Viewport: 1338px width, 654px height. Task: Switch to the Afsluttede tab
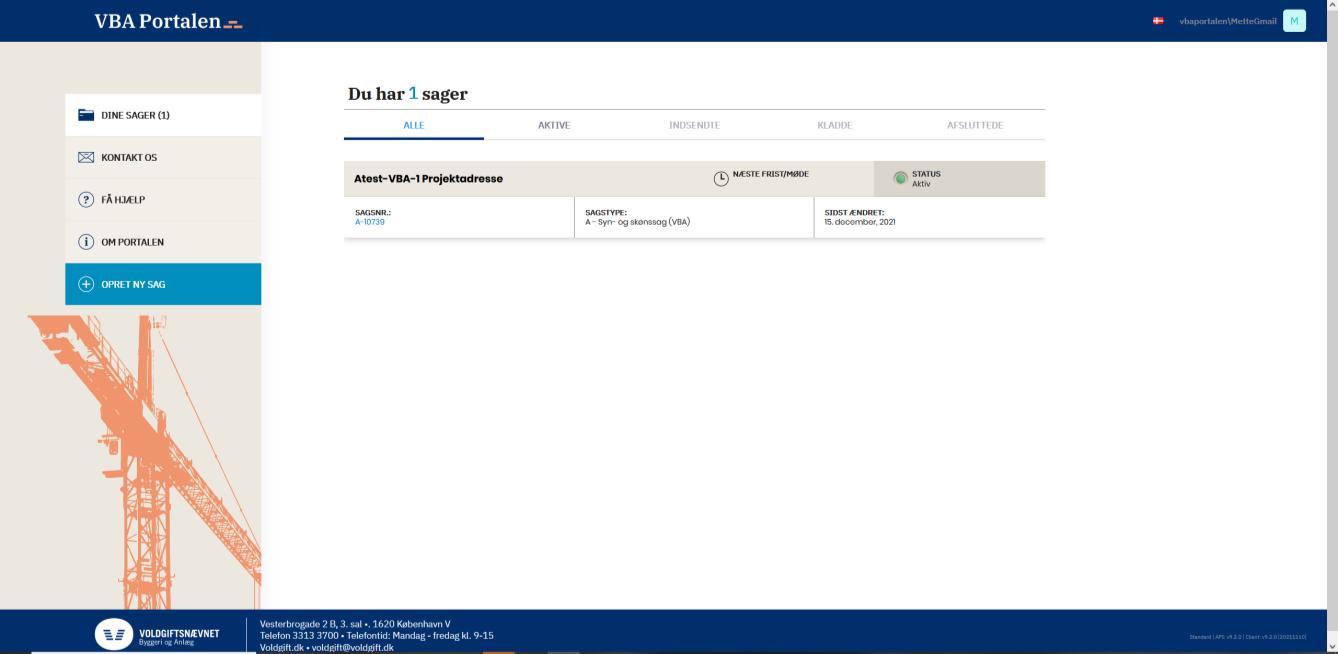975,125
